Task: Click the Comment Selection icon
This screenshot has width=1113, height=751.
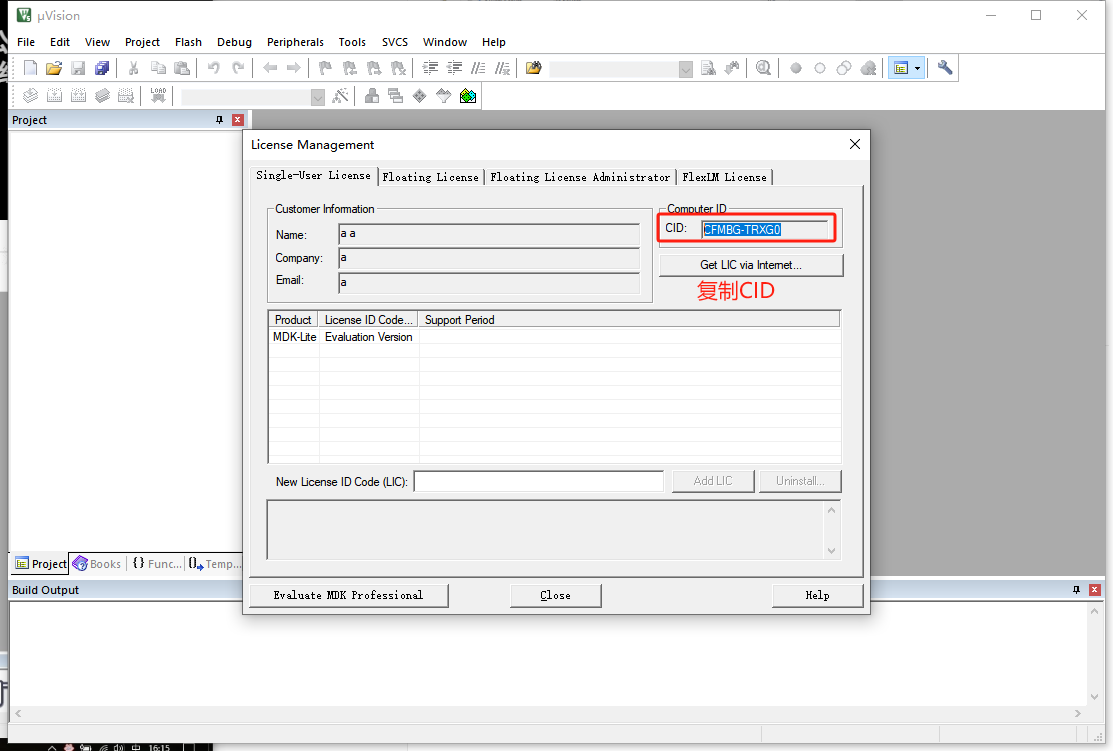Action: [x=478, y=68]
